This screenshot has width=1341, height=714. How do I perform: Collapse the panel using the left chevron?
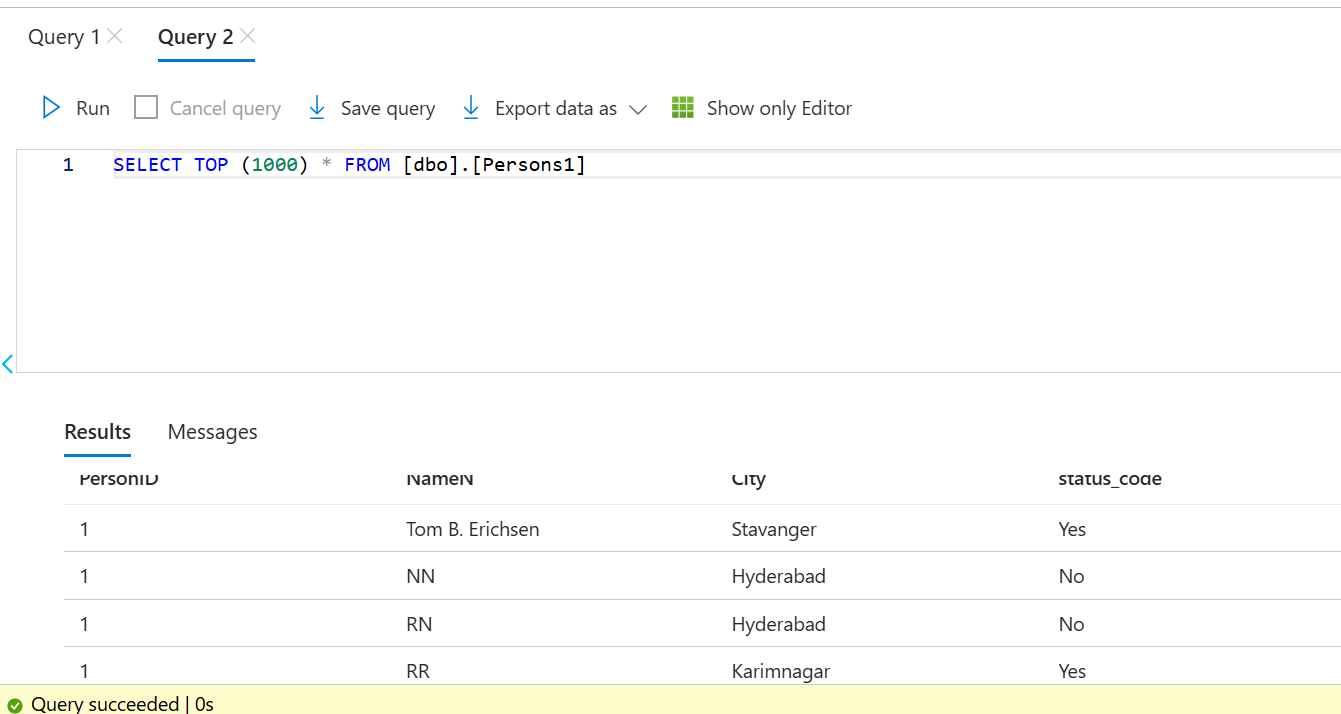click(x=8, y=364)
